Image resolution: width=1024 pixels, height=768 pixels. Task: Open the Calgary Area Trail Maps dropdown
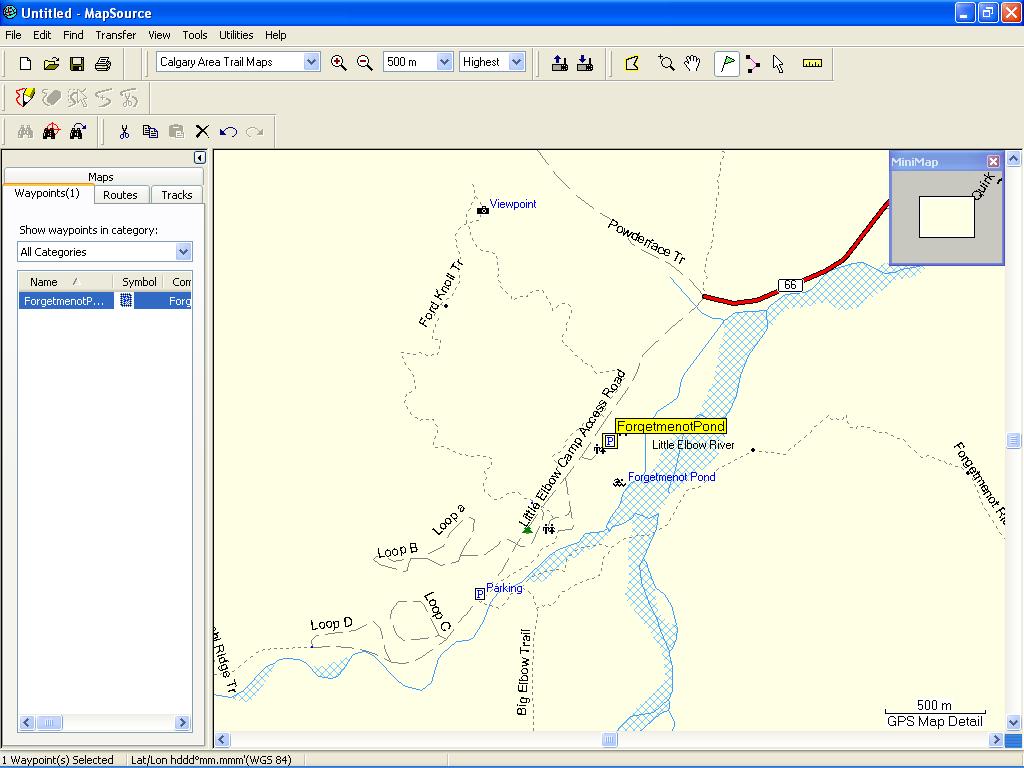pyautogui.click(x=311, y=62)
